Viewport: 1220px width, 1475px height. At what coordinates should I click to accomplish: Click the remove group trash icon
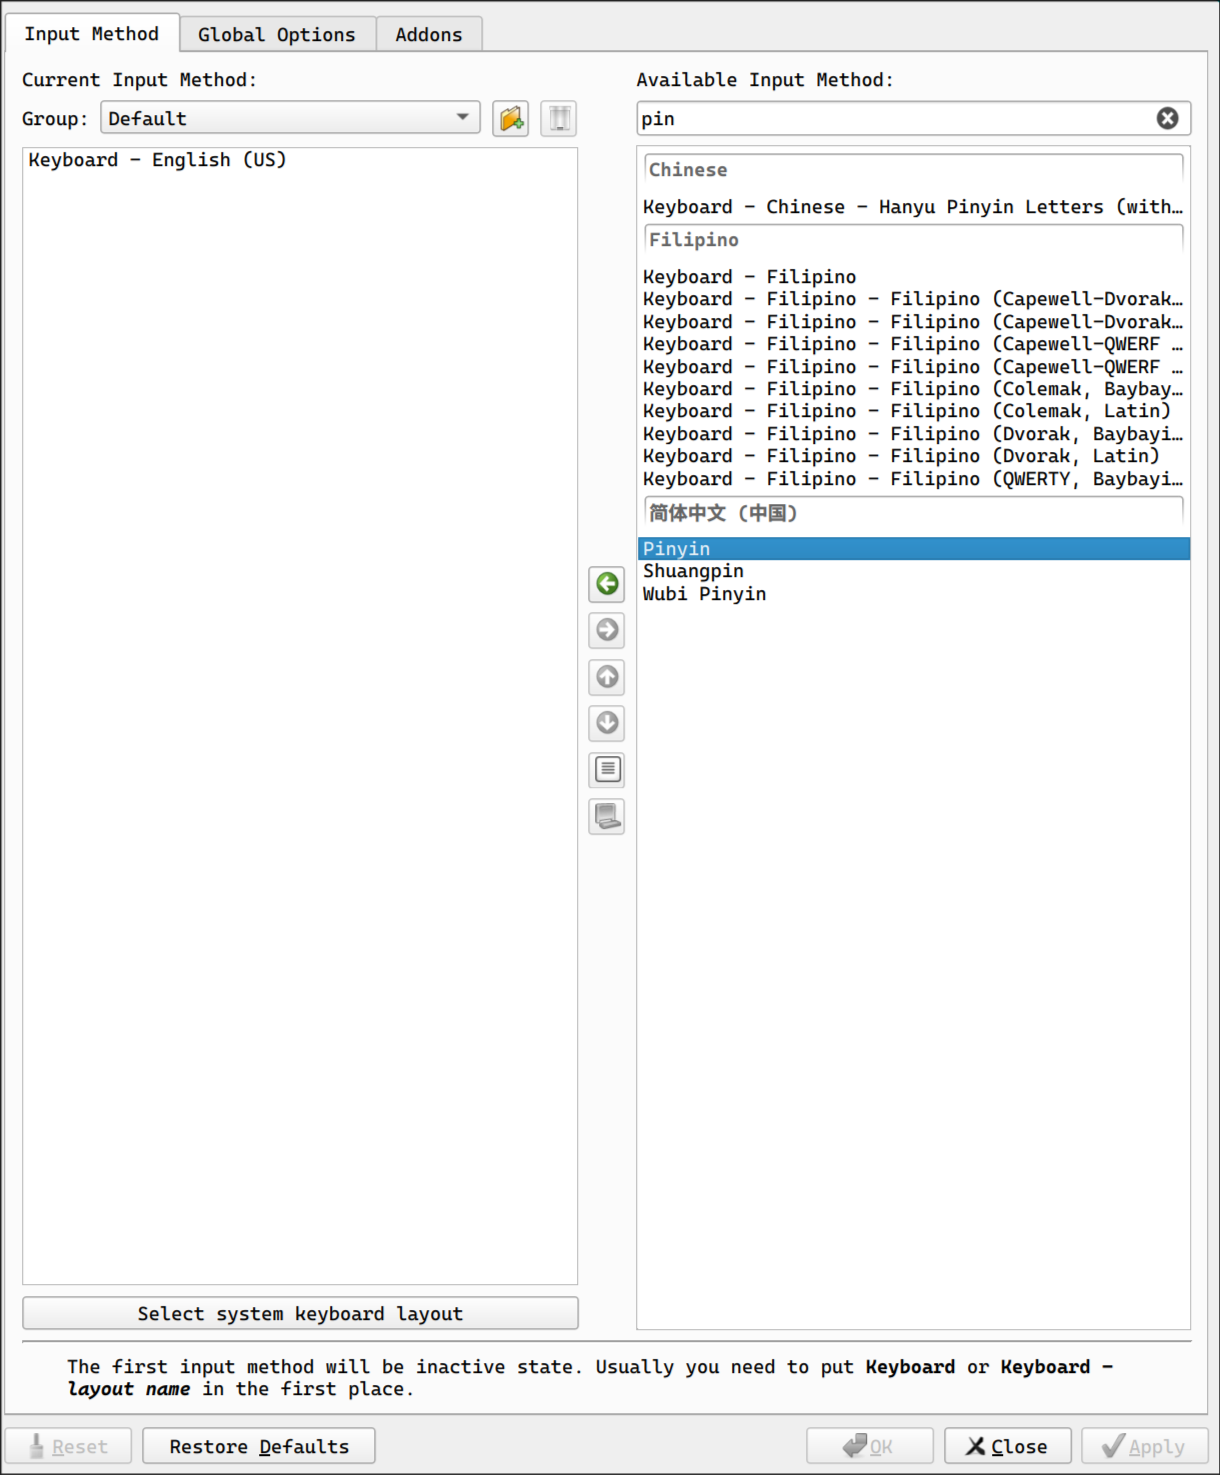coord(559,119)
